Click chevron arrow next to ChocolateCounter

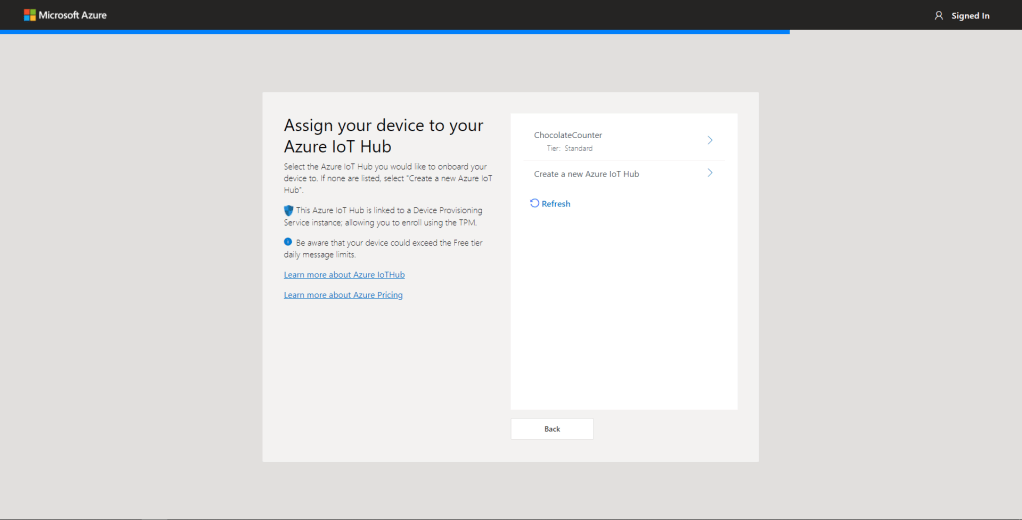(x=710, y=140)
